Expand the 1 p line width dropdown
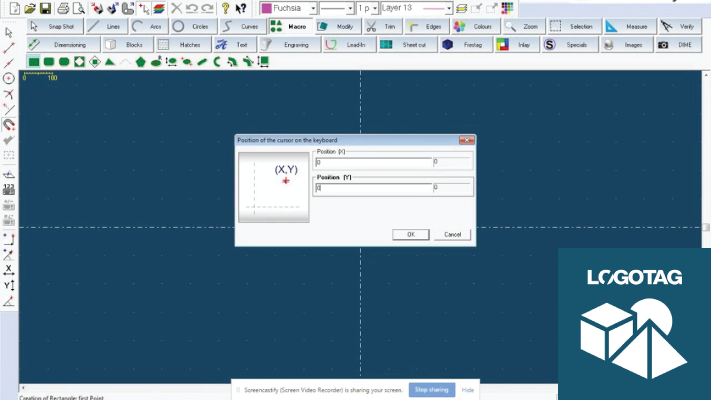712x400 pixels. 374,8
